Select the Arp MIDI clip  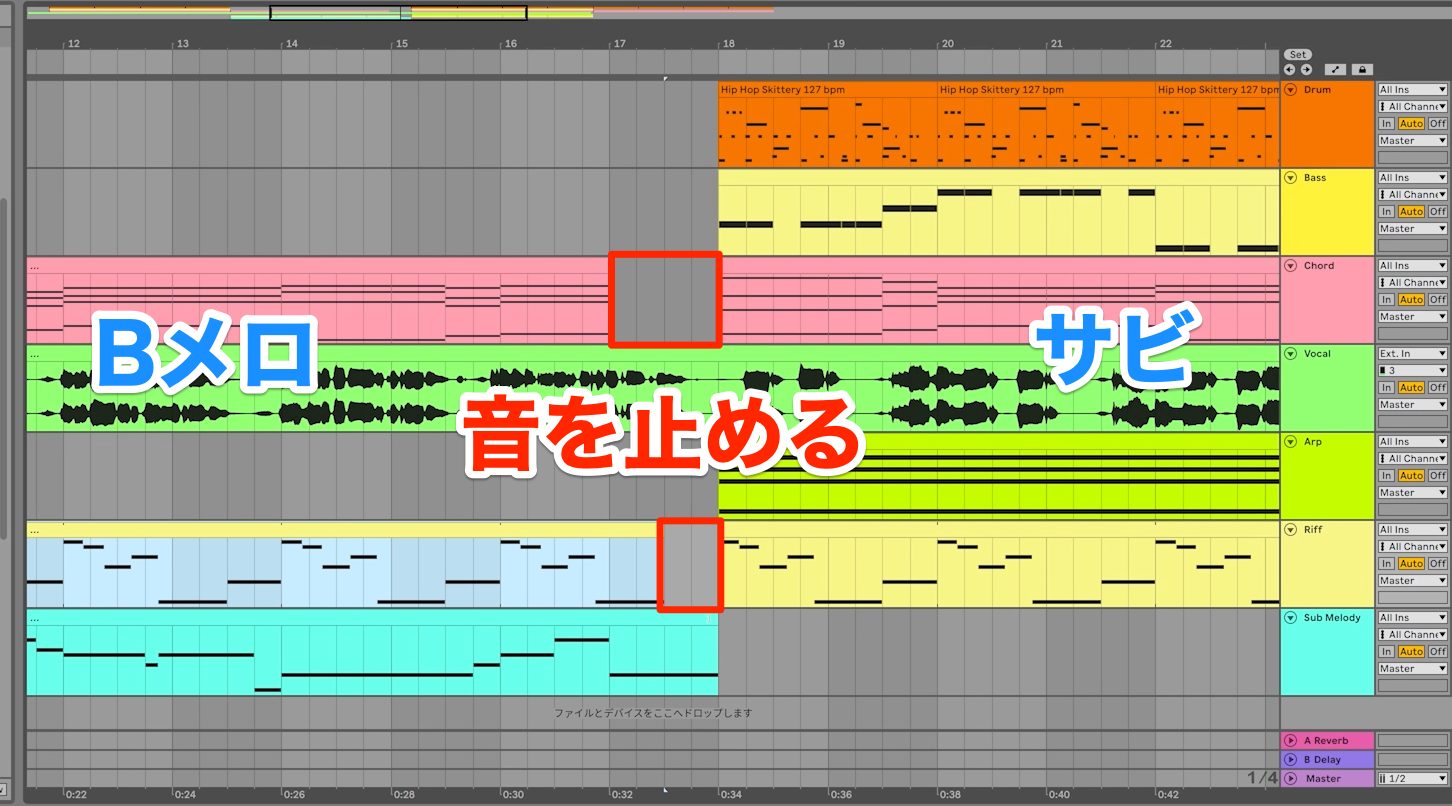click(x=998, y=476)
